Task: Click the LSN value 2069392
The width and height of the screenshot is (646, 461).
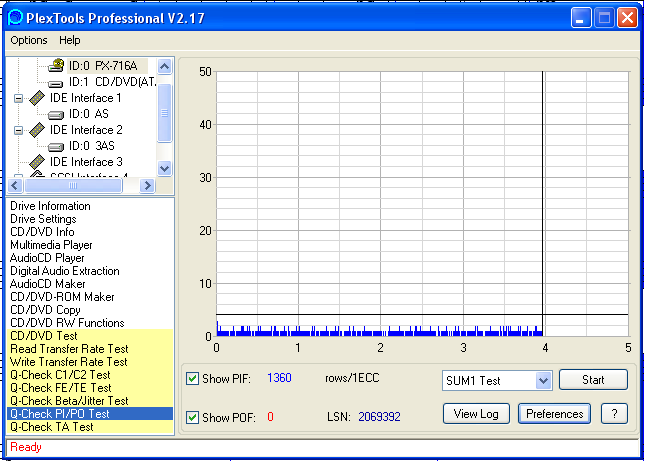Action: [x=379, y=417]
